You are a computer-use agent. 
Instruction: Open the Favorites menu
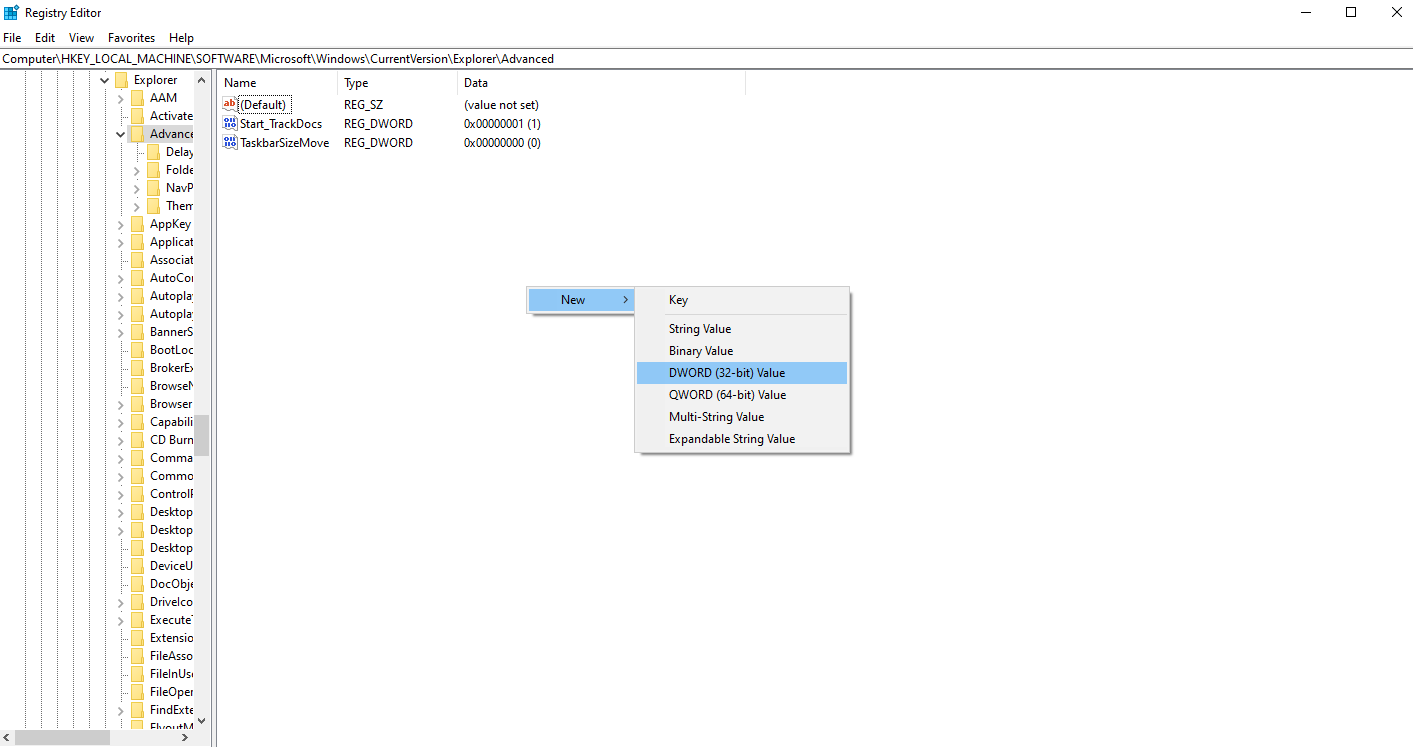click(x=132, y=38)
